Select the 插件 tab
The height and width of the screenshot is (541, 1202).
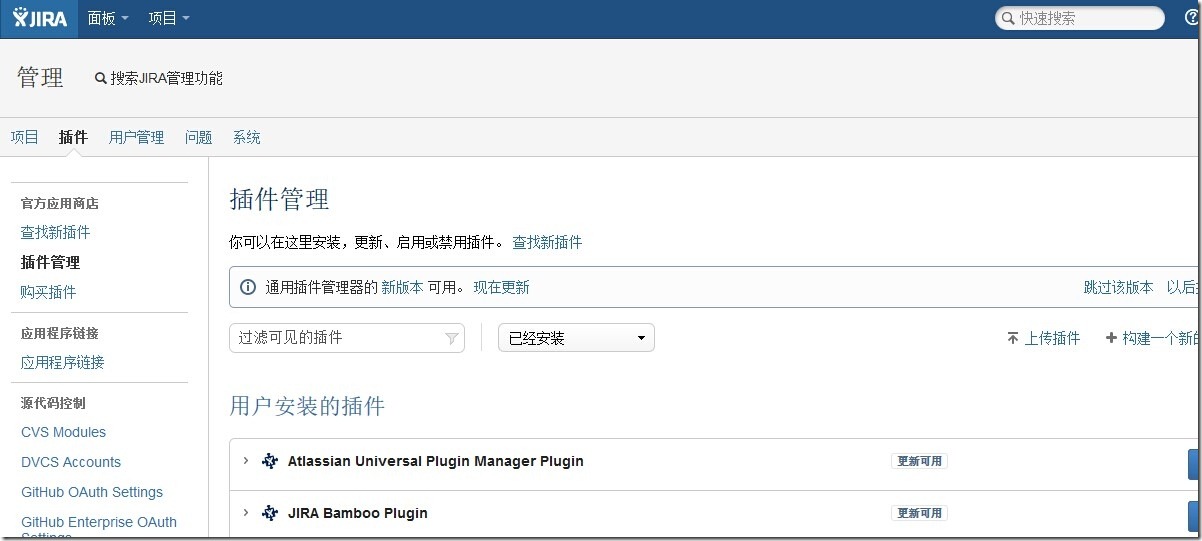73,137
